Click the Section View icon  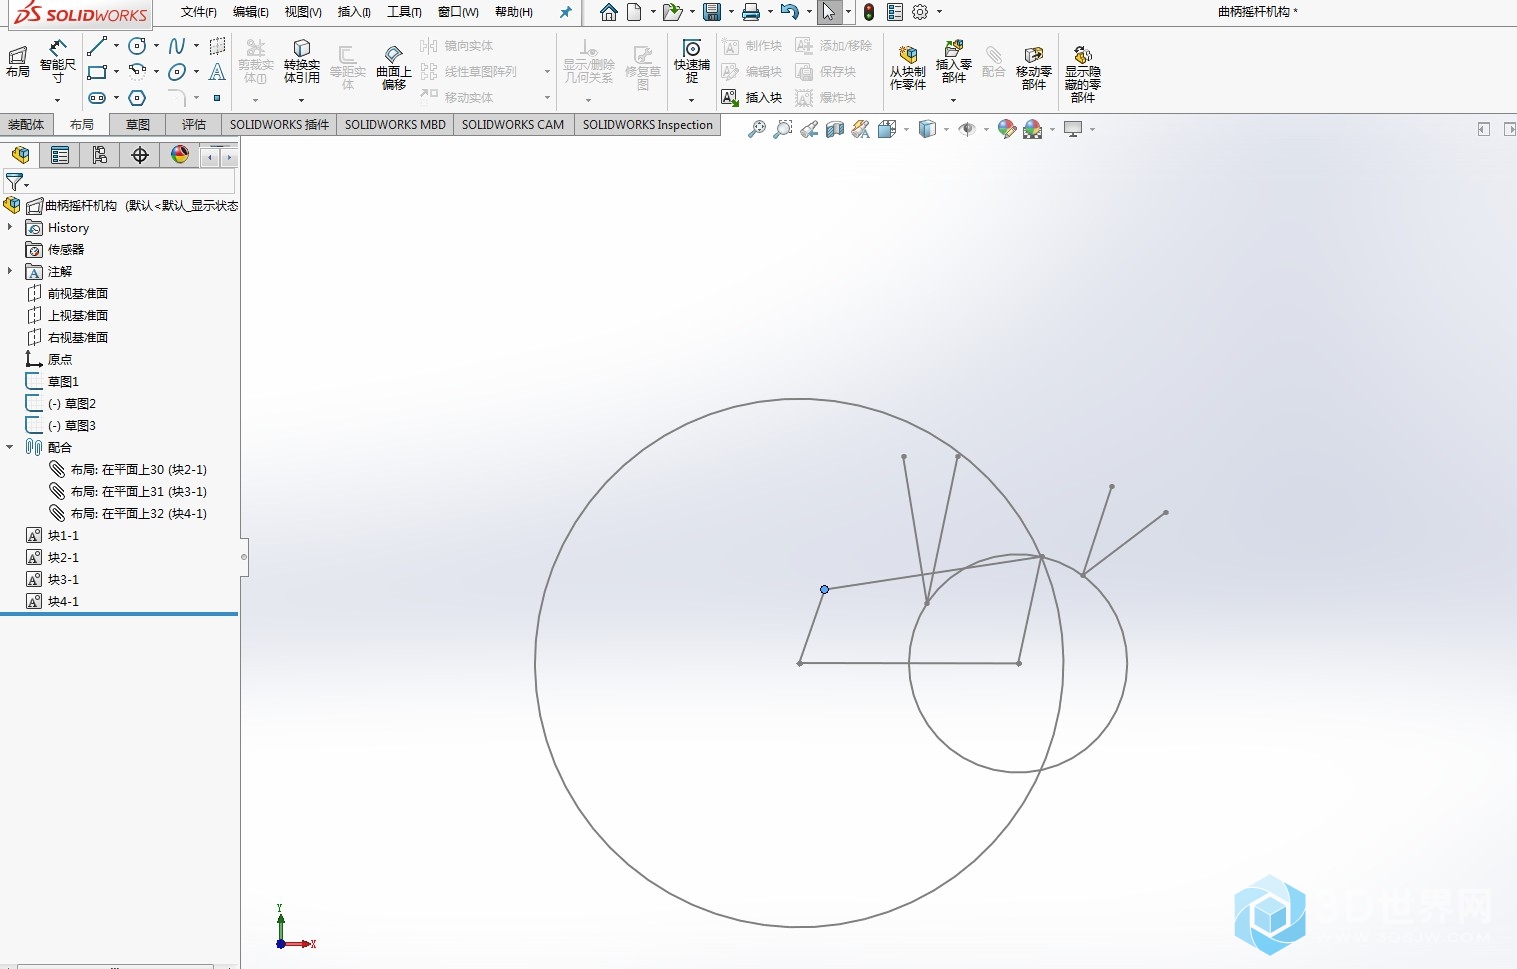pos(835,129)
